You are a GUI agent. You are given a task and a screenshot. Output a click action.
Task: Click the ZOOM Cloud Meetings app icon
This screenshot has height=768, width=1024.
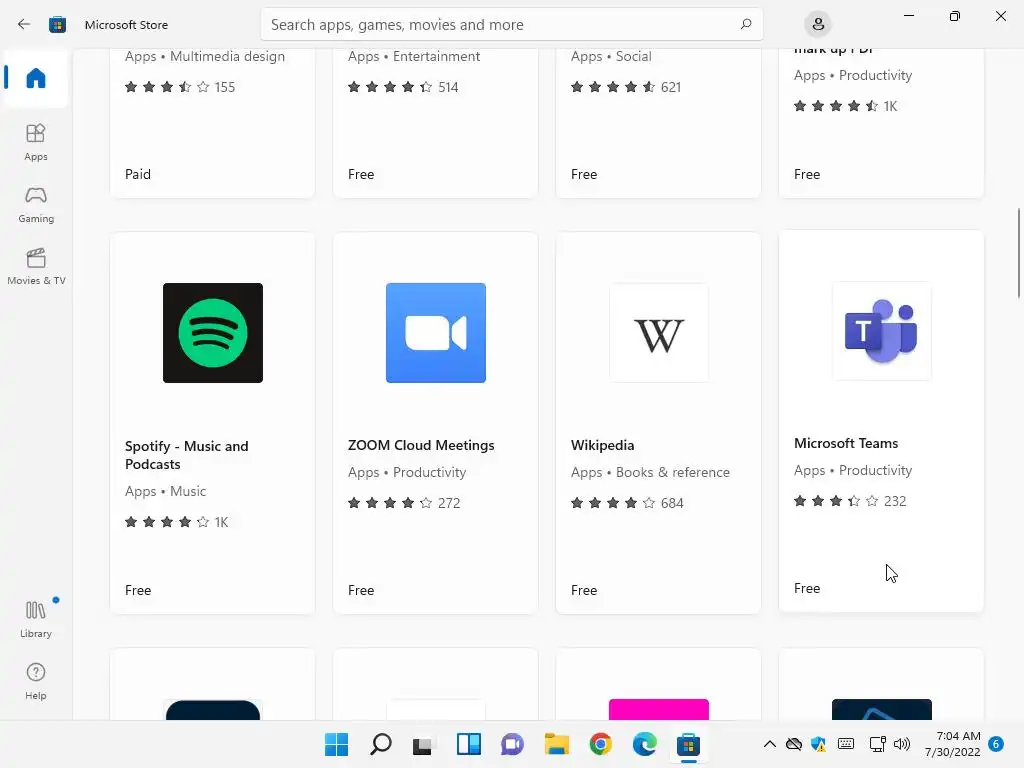coord(436,333)
